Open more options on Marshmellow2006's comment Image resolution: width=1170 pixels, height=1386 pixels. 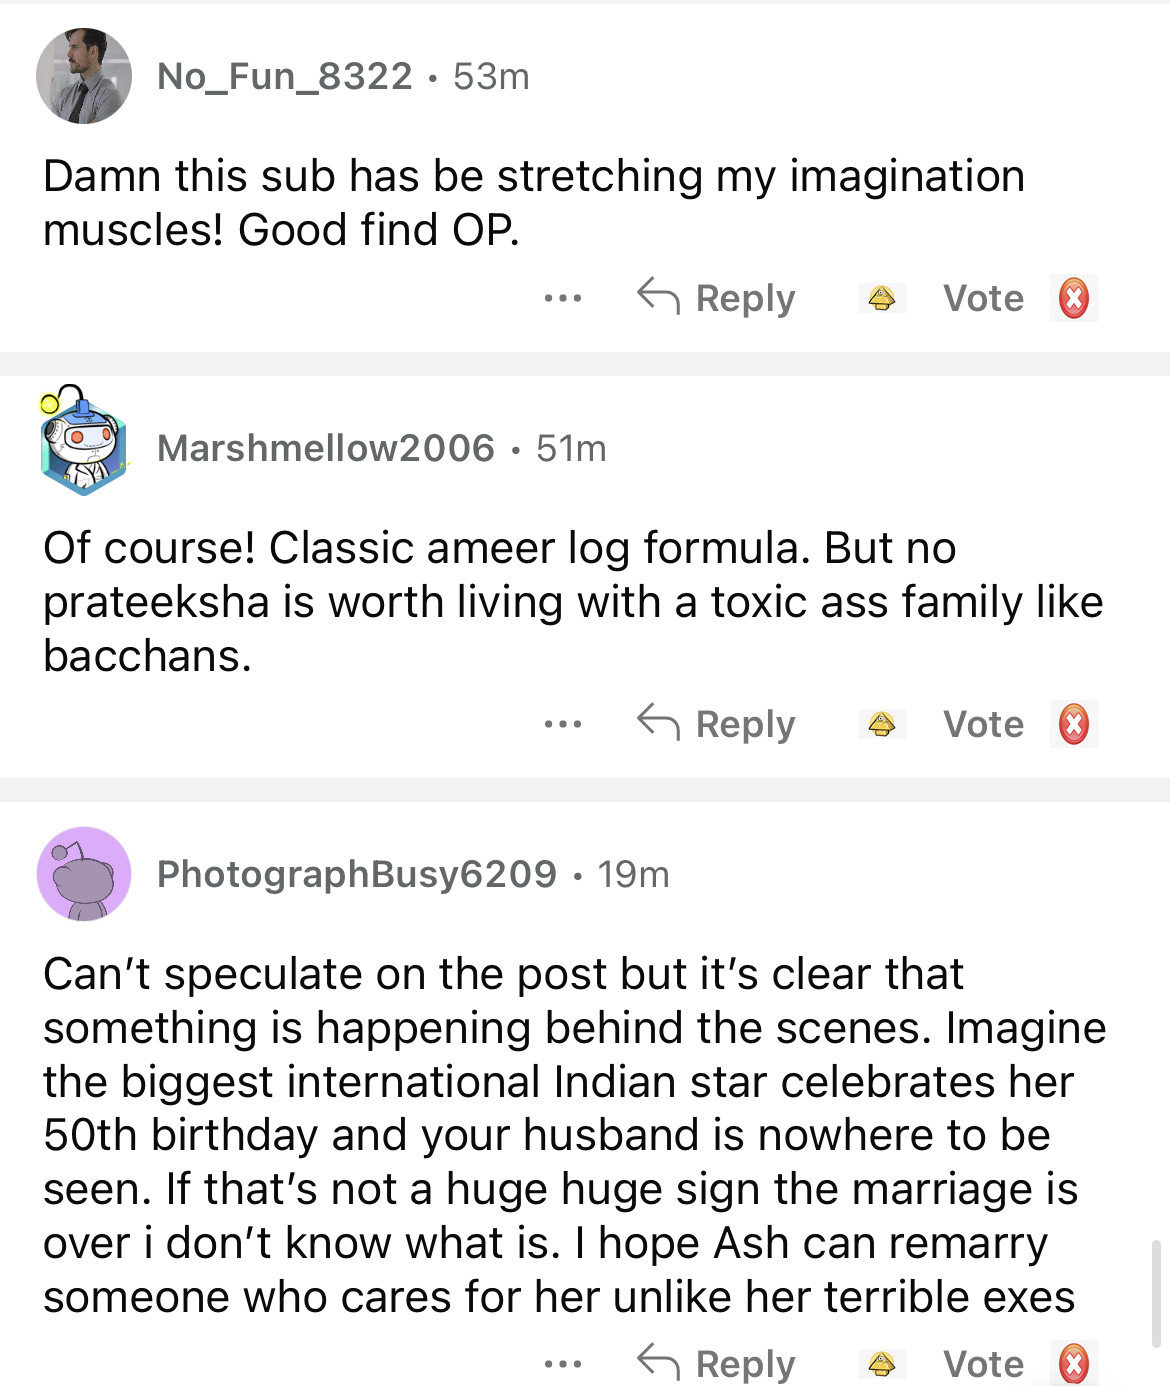[x=563, y=724]
